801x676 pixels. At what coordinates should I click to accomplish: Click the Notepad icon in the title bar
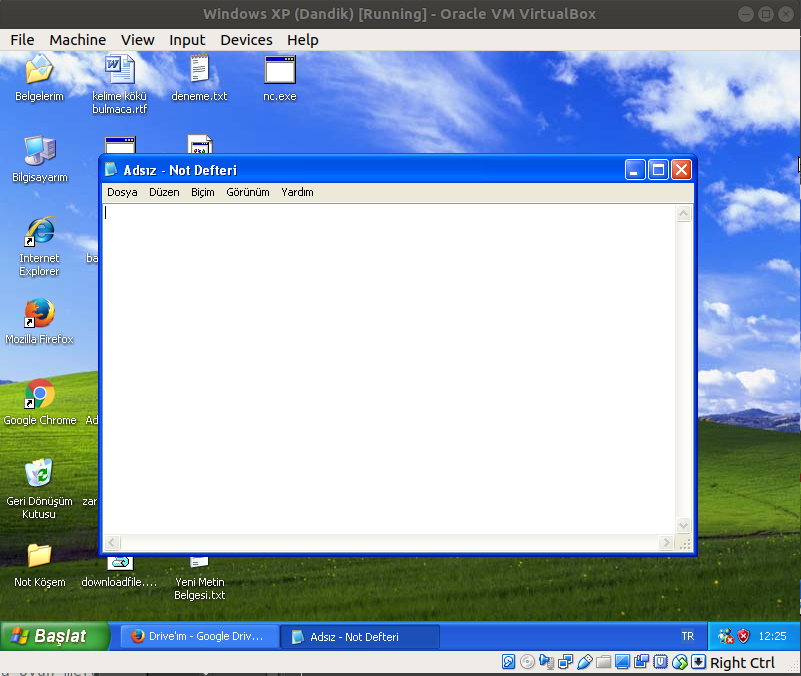coord(111,169)
